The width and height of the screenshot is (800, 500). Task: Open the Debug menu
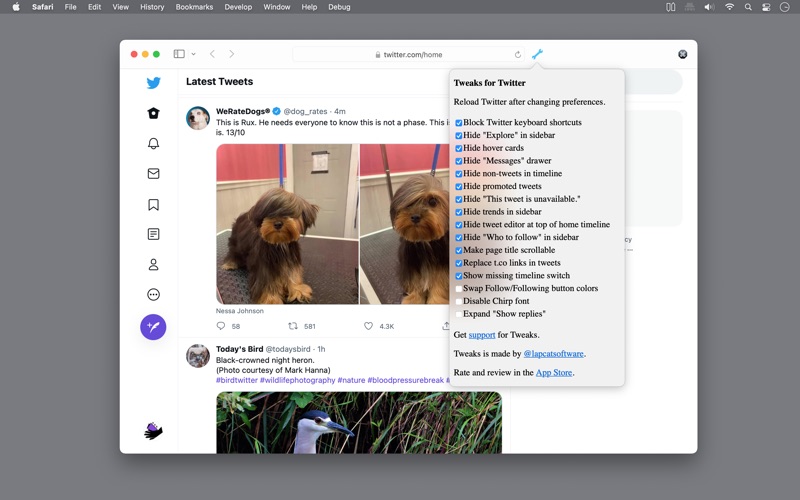click(339, 7)
